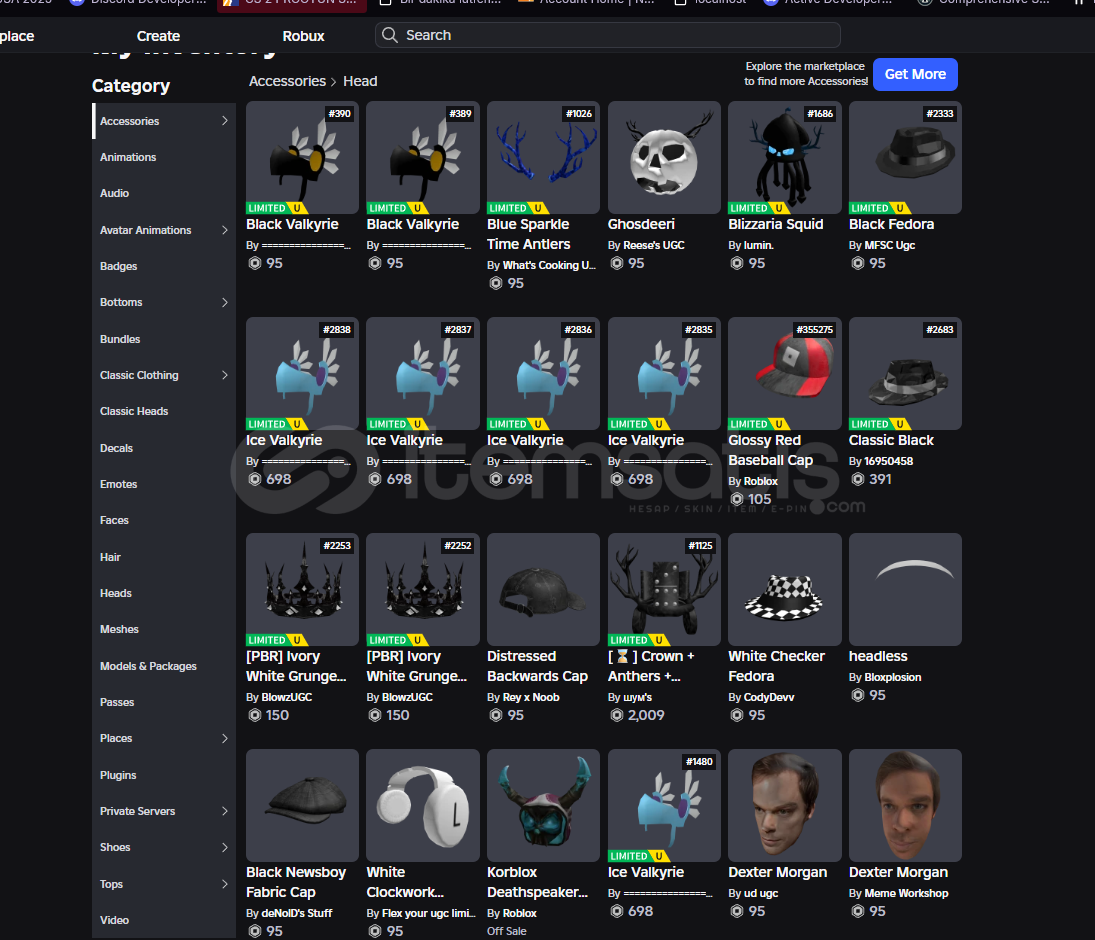Image resolution: width=1095 pixels, height=940 pixels.
Task: Open the Robux menu in the top bar
Action: pos(303,36)
